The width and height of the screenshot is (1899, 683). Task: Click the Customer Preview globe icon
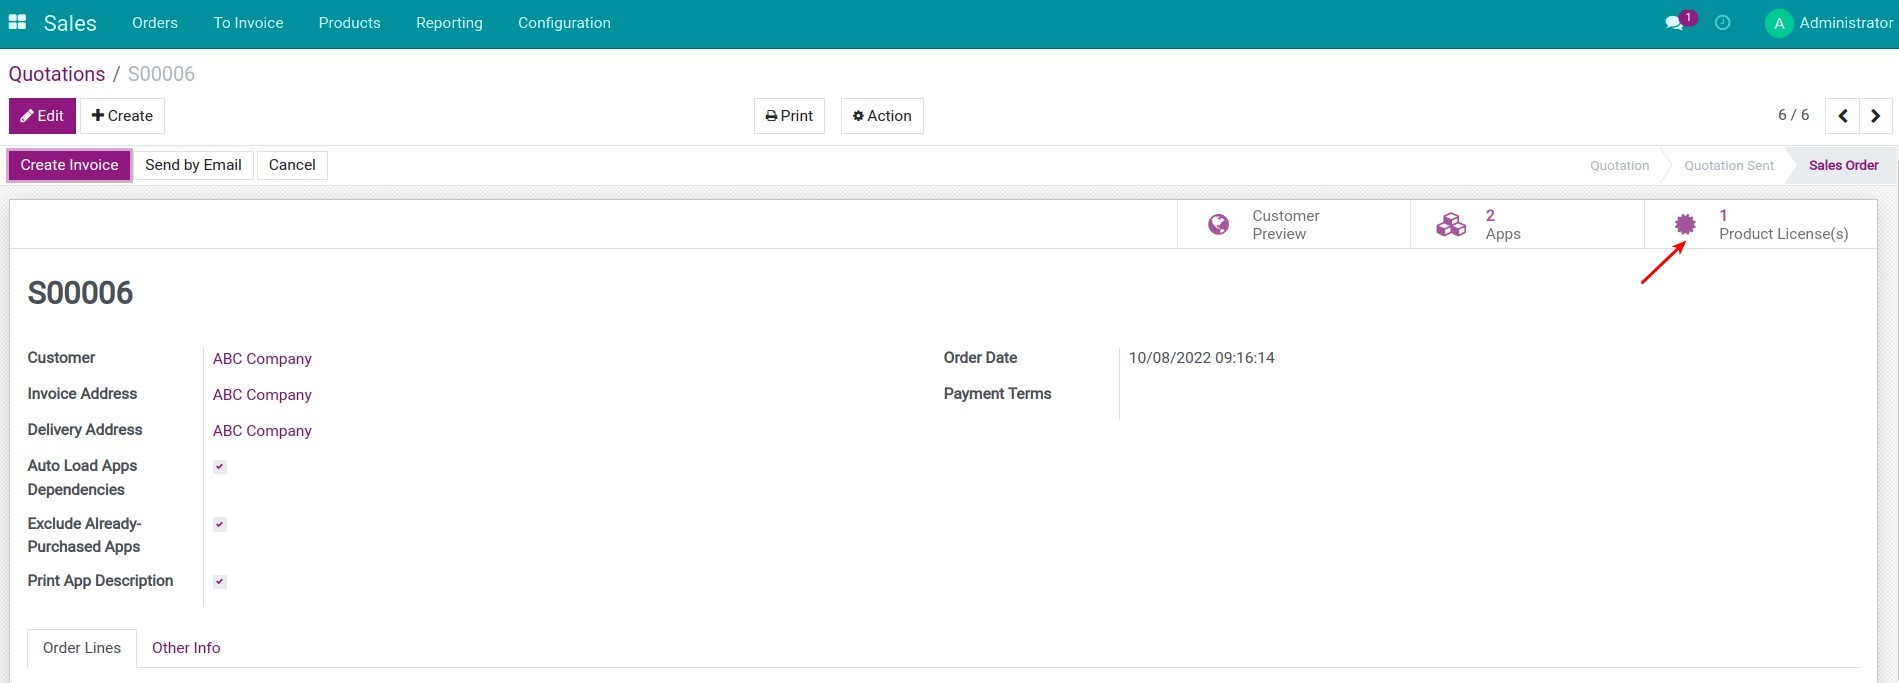click(x=1218, y=225)
